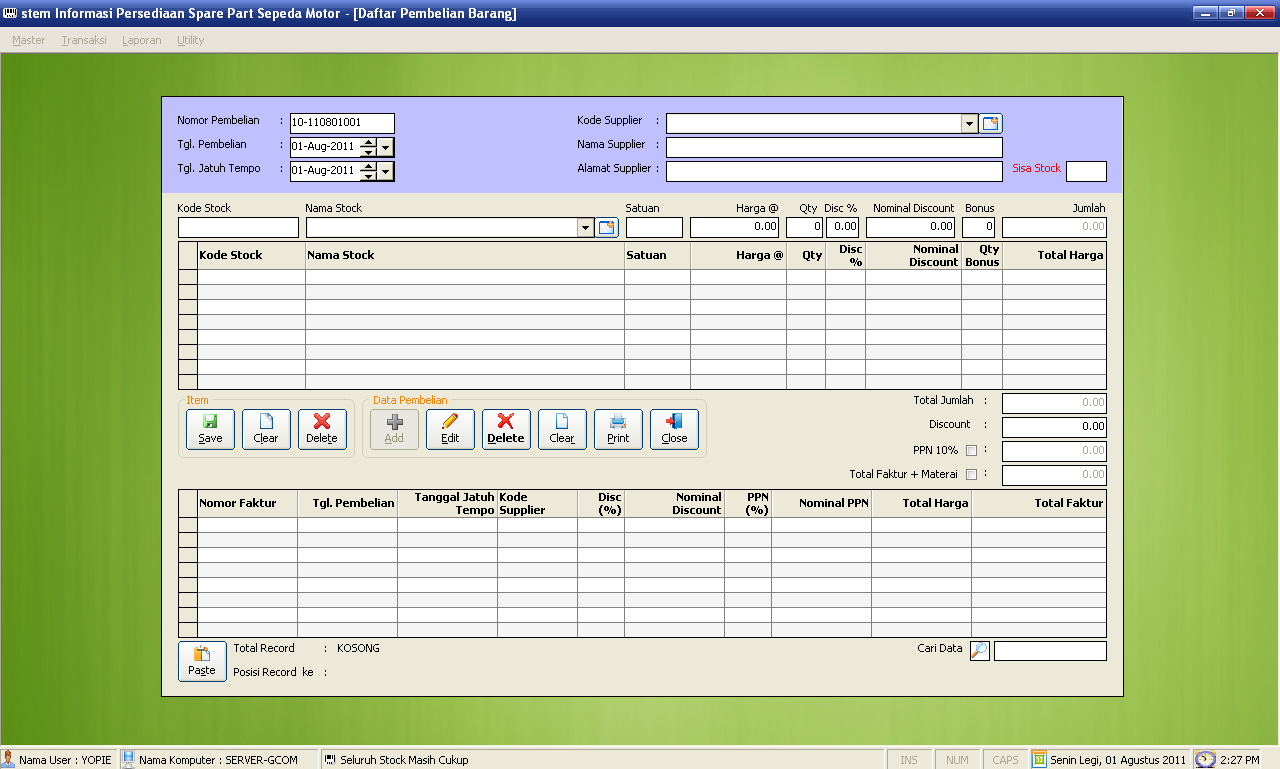1280x769 pixels.
Task: Click Delete in the Data Pembelian group
Action: pyautogui.click(x=506, y=429)
